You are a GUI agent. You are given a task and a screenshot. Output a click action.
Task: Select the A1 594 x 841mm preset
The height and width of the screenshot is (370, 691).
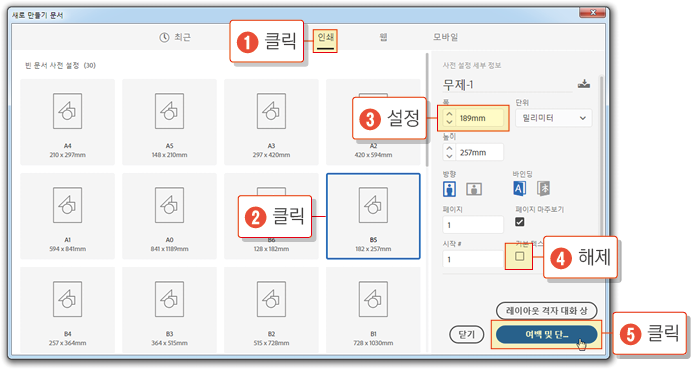(67, 216)
